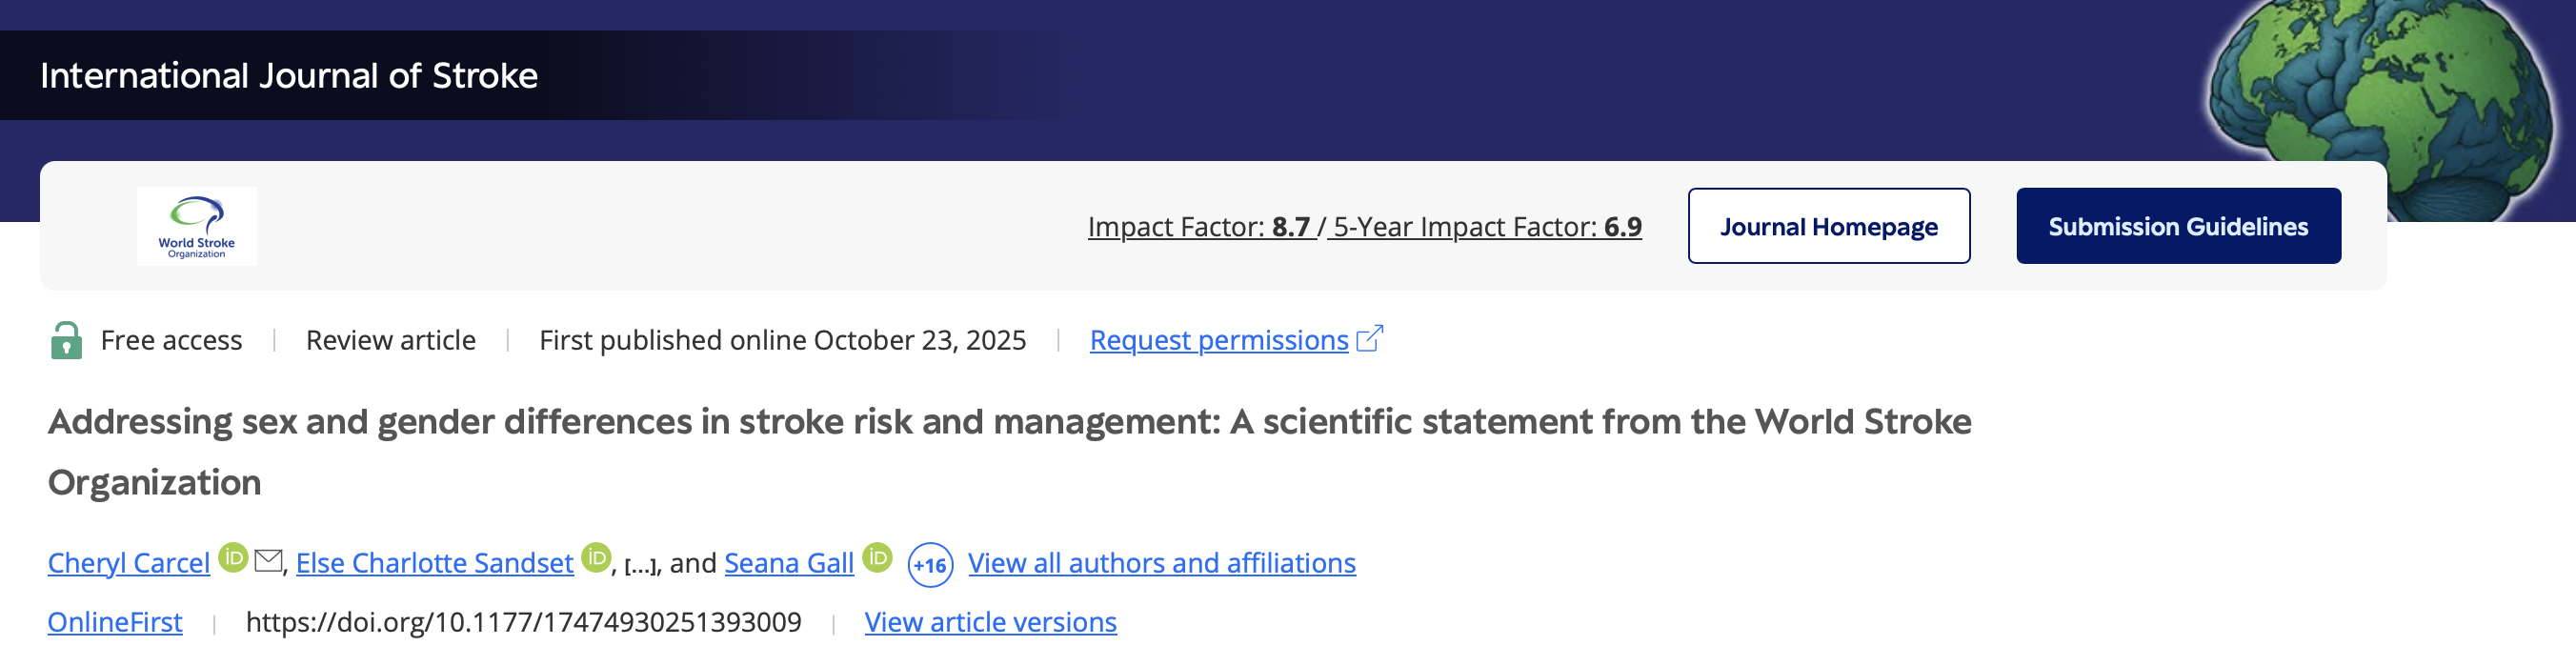The width and height of the screenshot is (2576, 646).
Task: Click the Request permissions link
Action: [1218, 340]
